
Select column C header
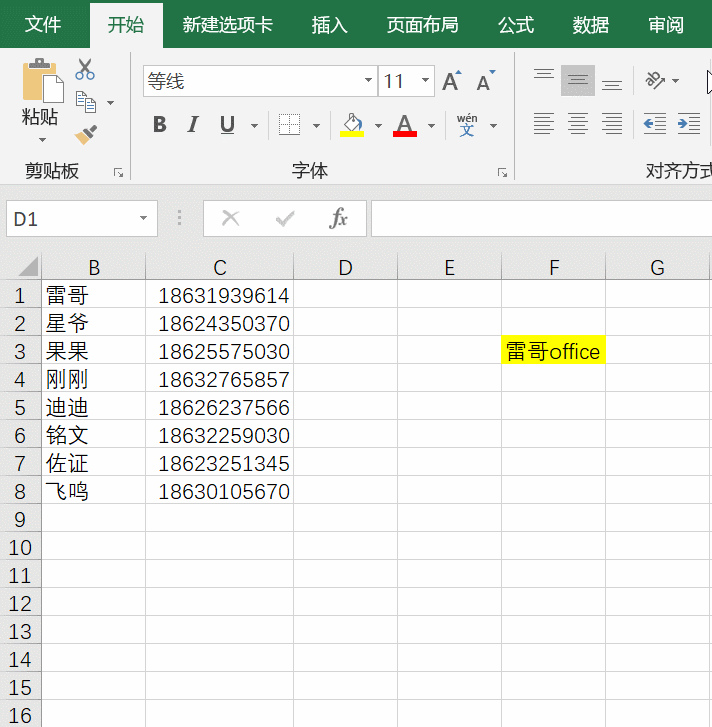220,267
